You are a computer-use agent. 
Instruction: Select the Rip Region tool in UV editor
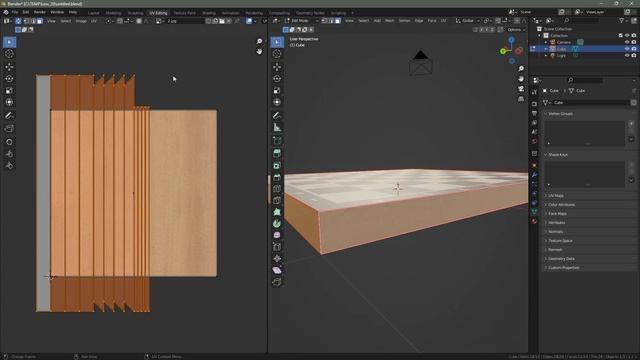click(x=9, y=129)
